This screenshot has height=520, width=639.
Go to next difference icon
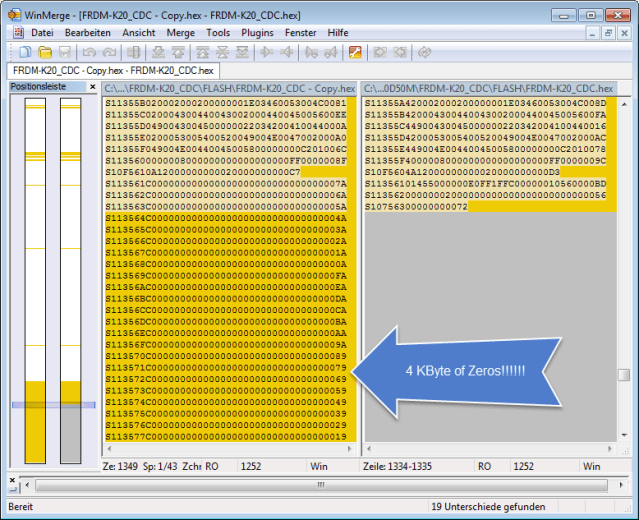160,51
